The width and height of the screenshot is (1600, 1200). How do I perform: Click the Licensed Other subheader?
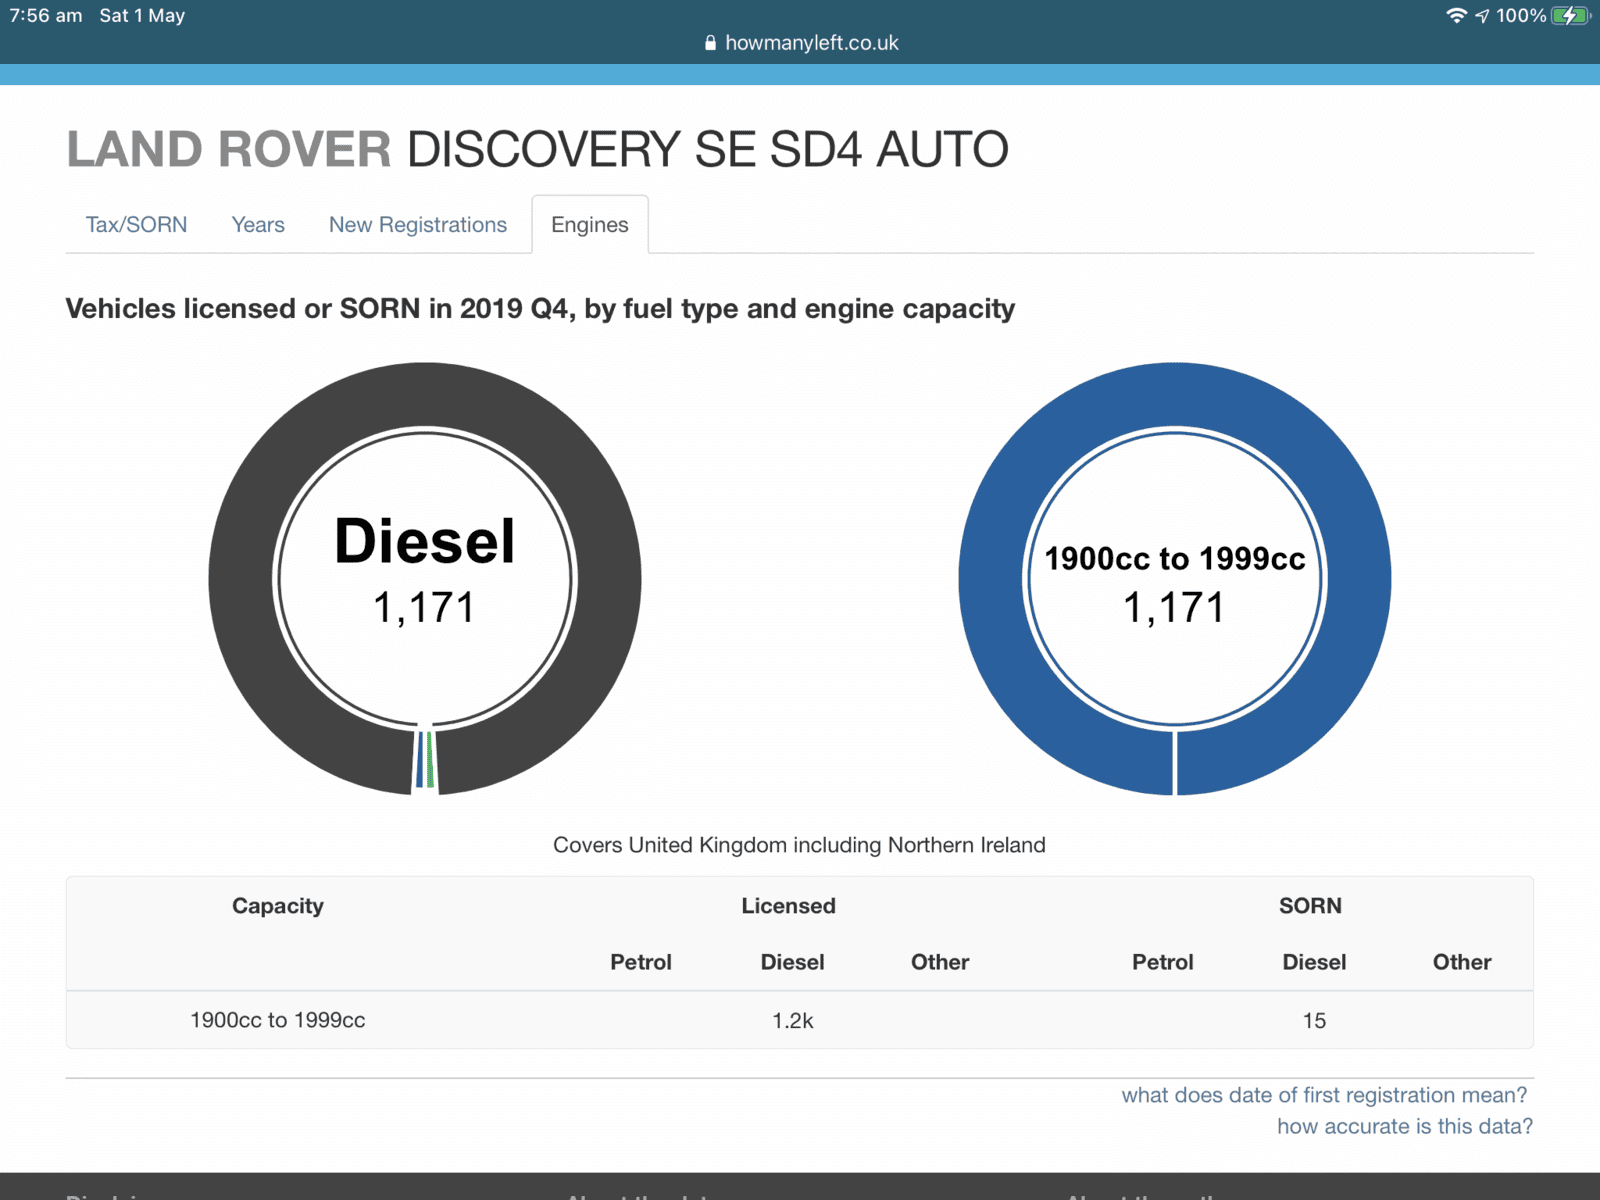(940, 962)
